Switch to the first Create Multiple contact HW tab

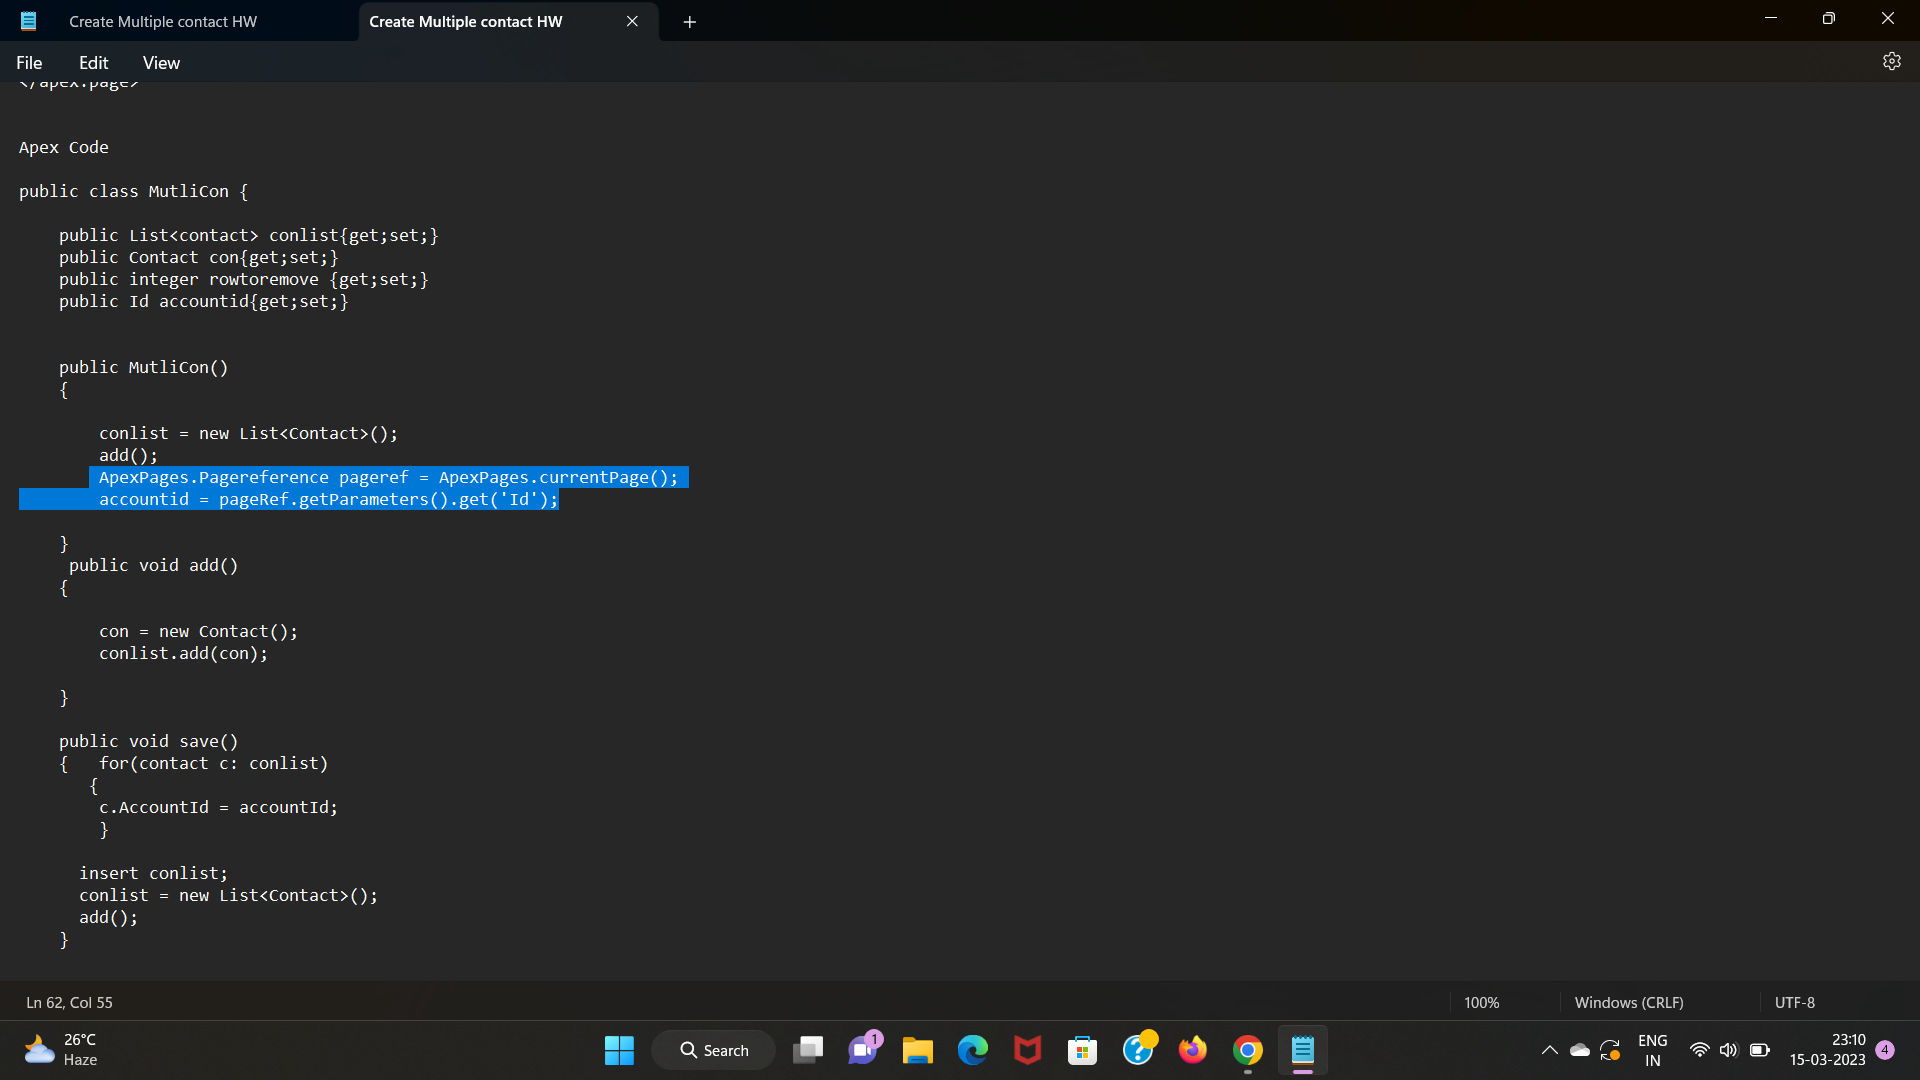point(163,21)
